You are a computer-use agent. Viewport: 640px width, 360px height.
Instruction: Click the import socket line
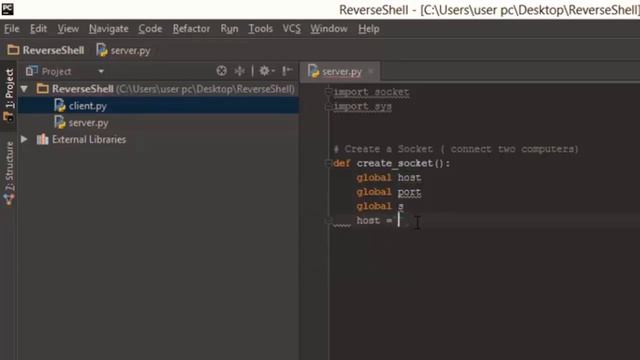371,92
